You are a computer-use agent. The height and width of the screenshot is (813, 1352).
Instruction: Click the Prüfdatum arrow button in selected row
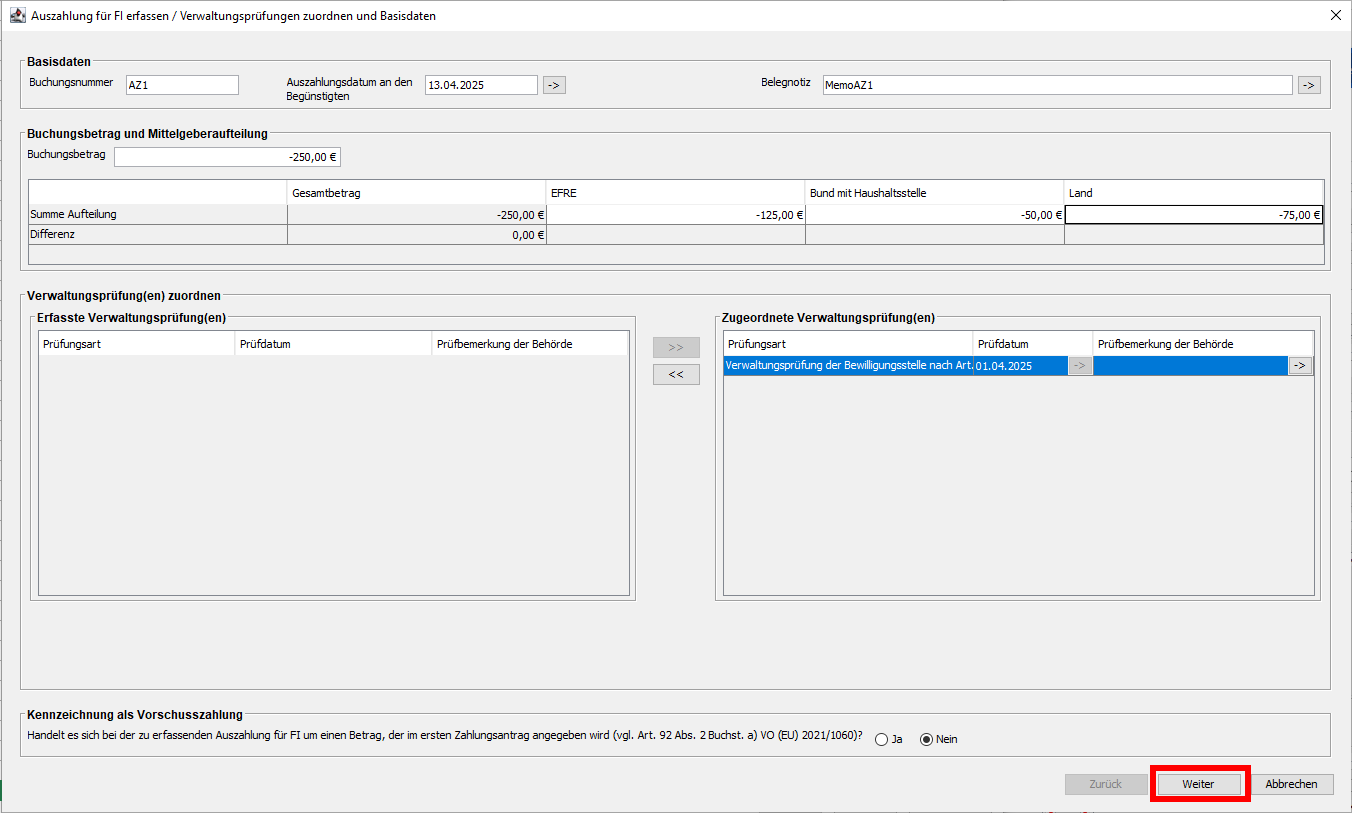1080,366
